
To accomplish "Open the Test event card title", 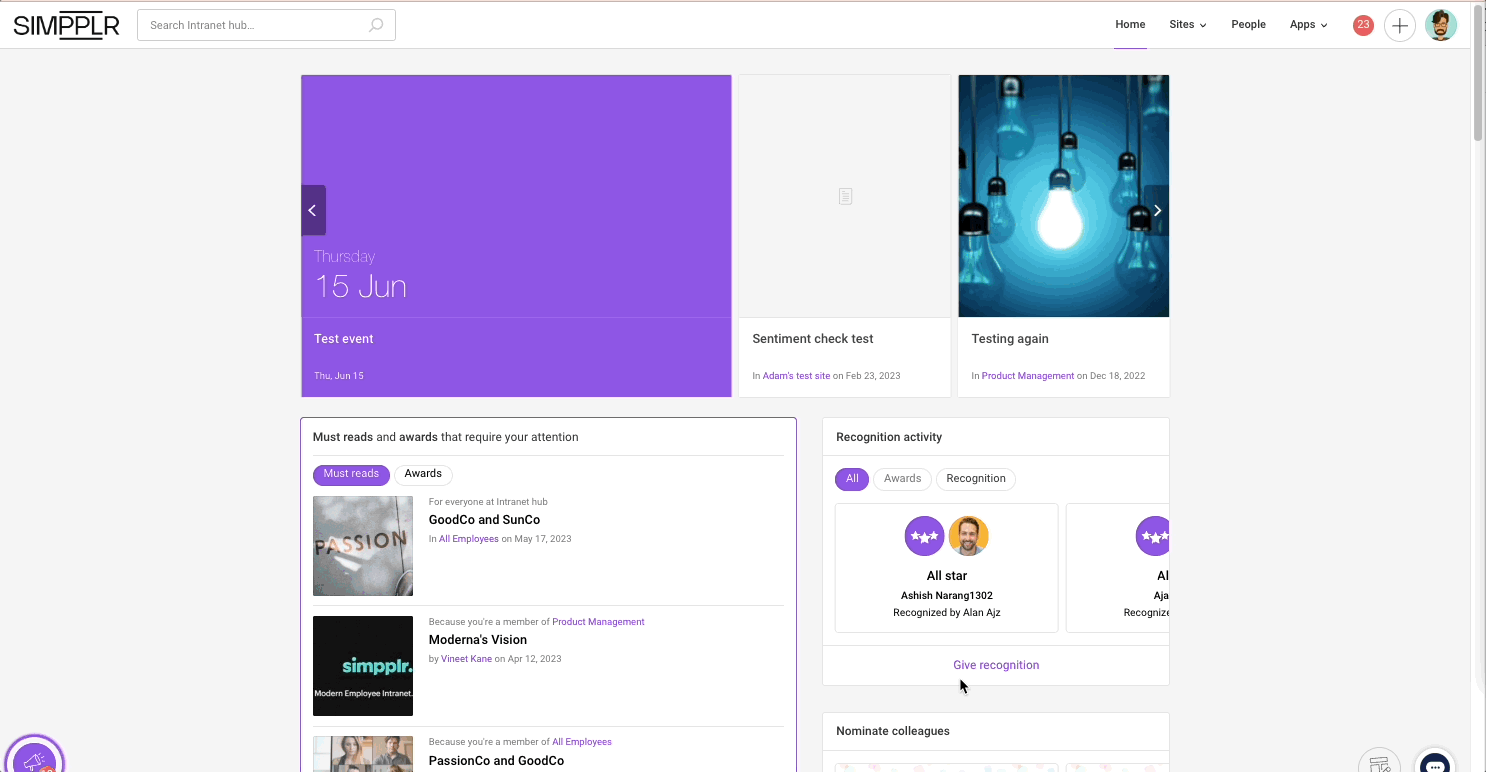I will [344, 339].
